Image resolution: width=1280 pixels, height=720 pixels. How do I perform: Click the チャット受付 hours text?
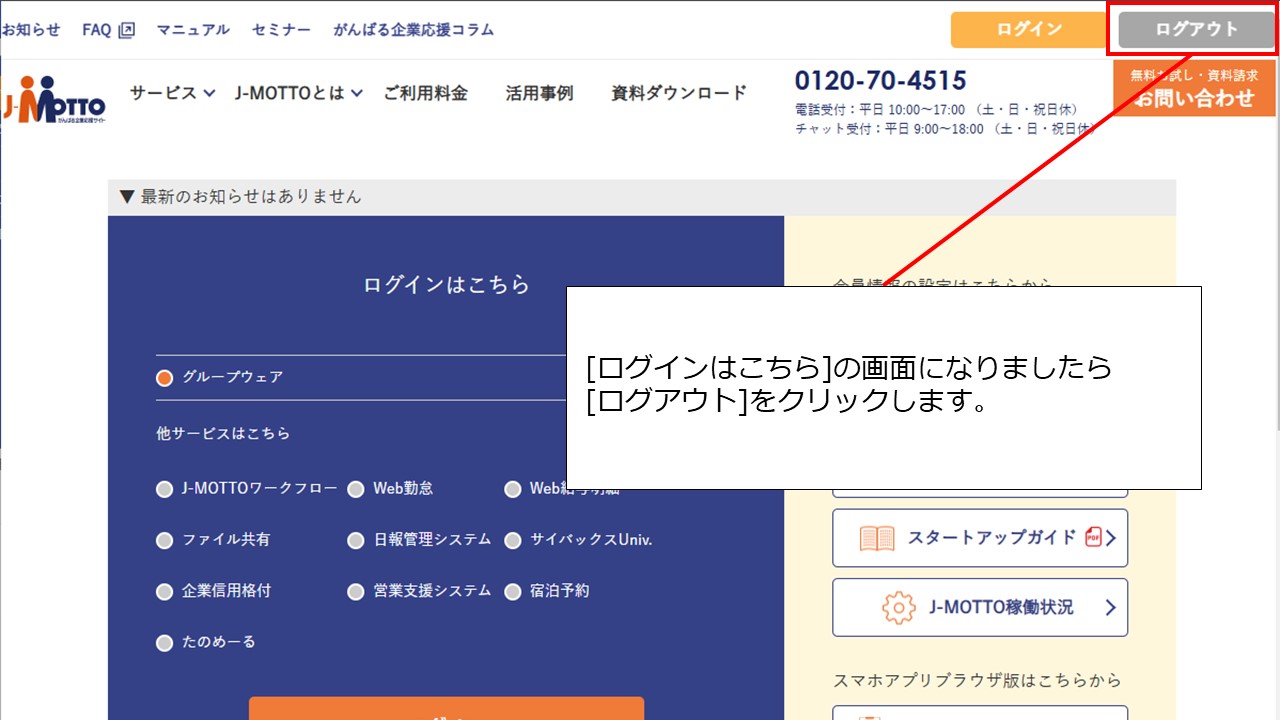click(x=944, y=129)
